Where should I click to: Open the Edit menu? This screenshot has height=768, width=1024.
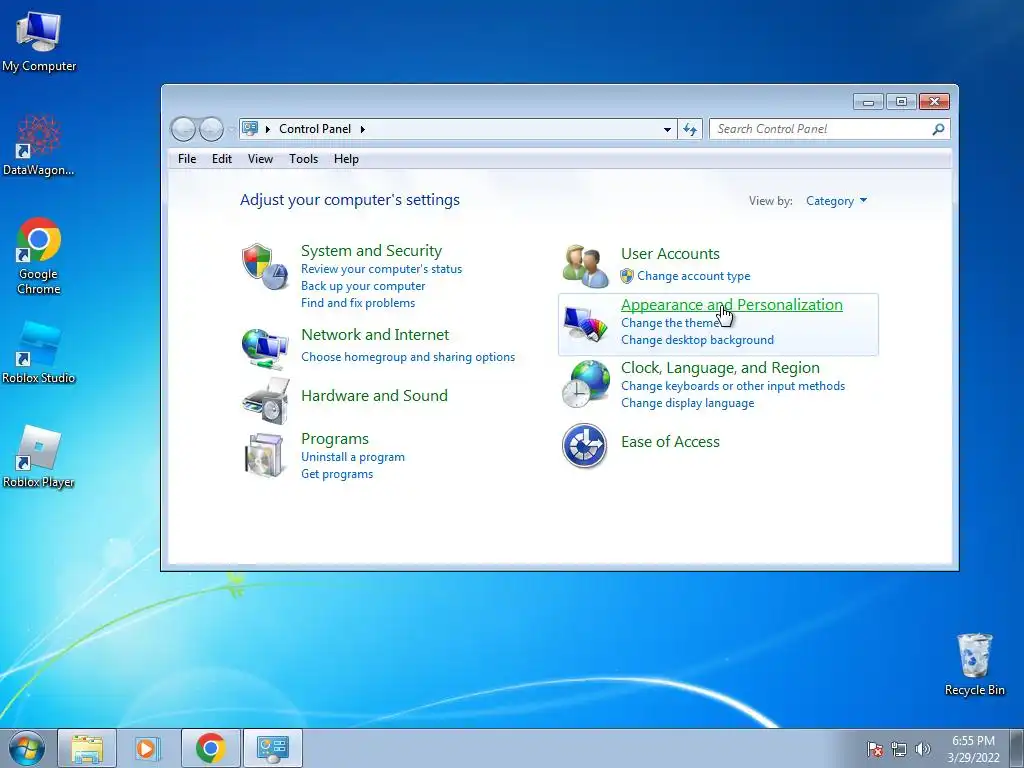pos(221,159)
